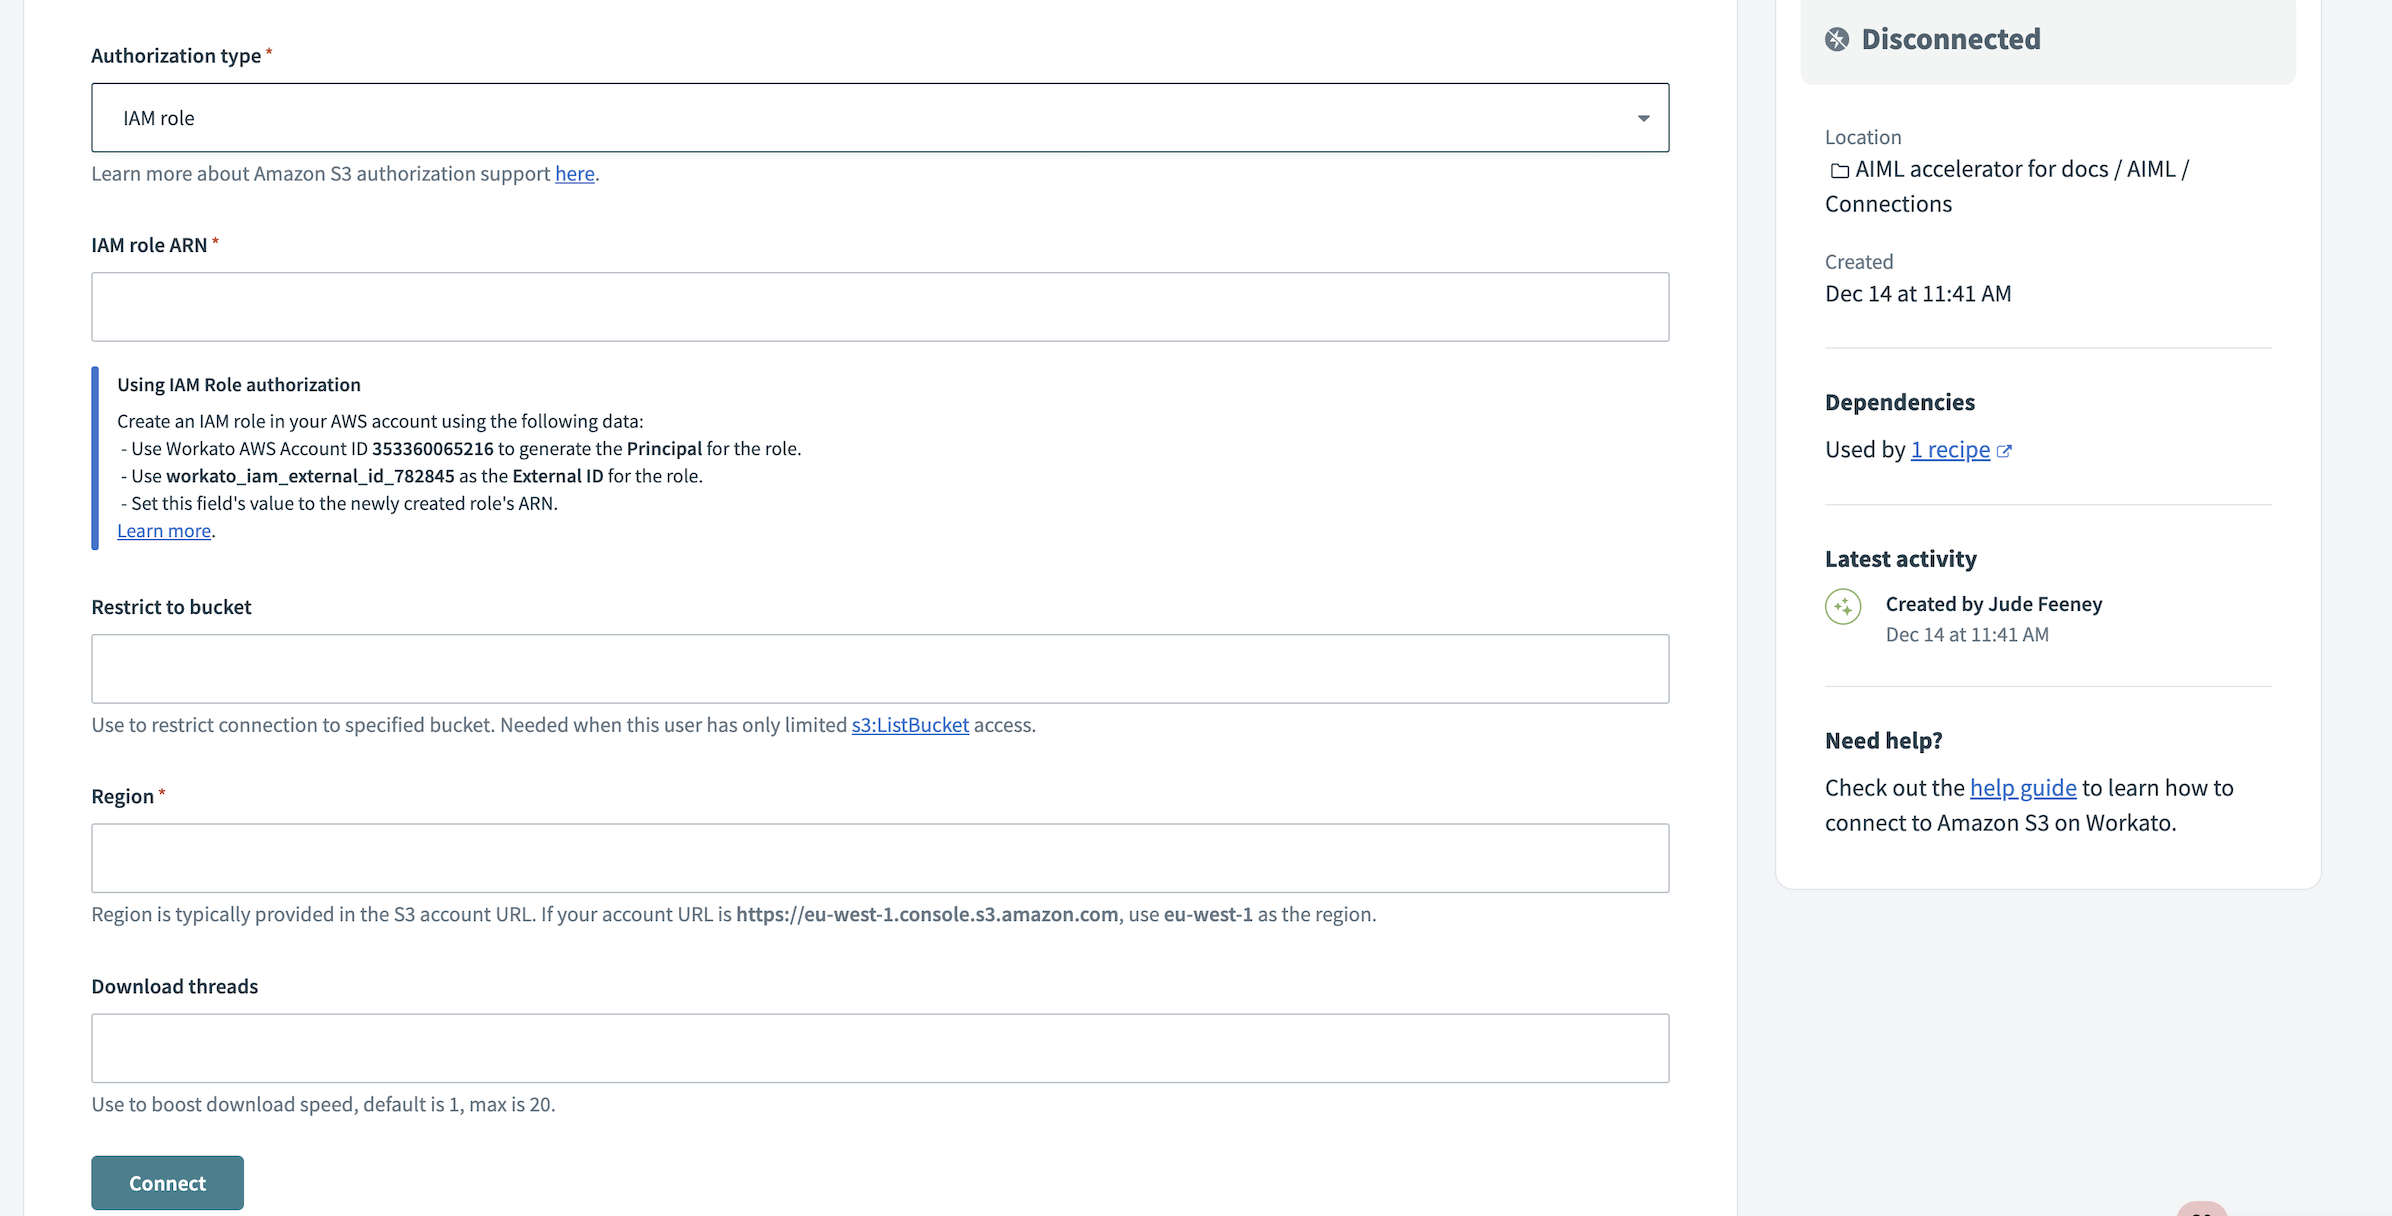Click the IAM role ARN input field
This screenshot has width=2392, height=1216.
(880, 306)
